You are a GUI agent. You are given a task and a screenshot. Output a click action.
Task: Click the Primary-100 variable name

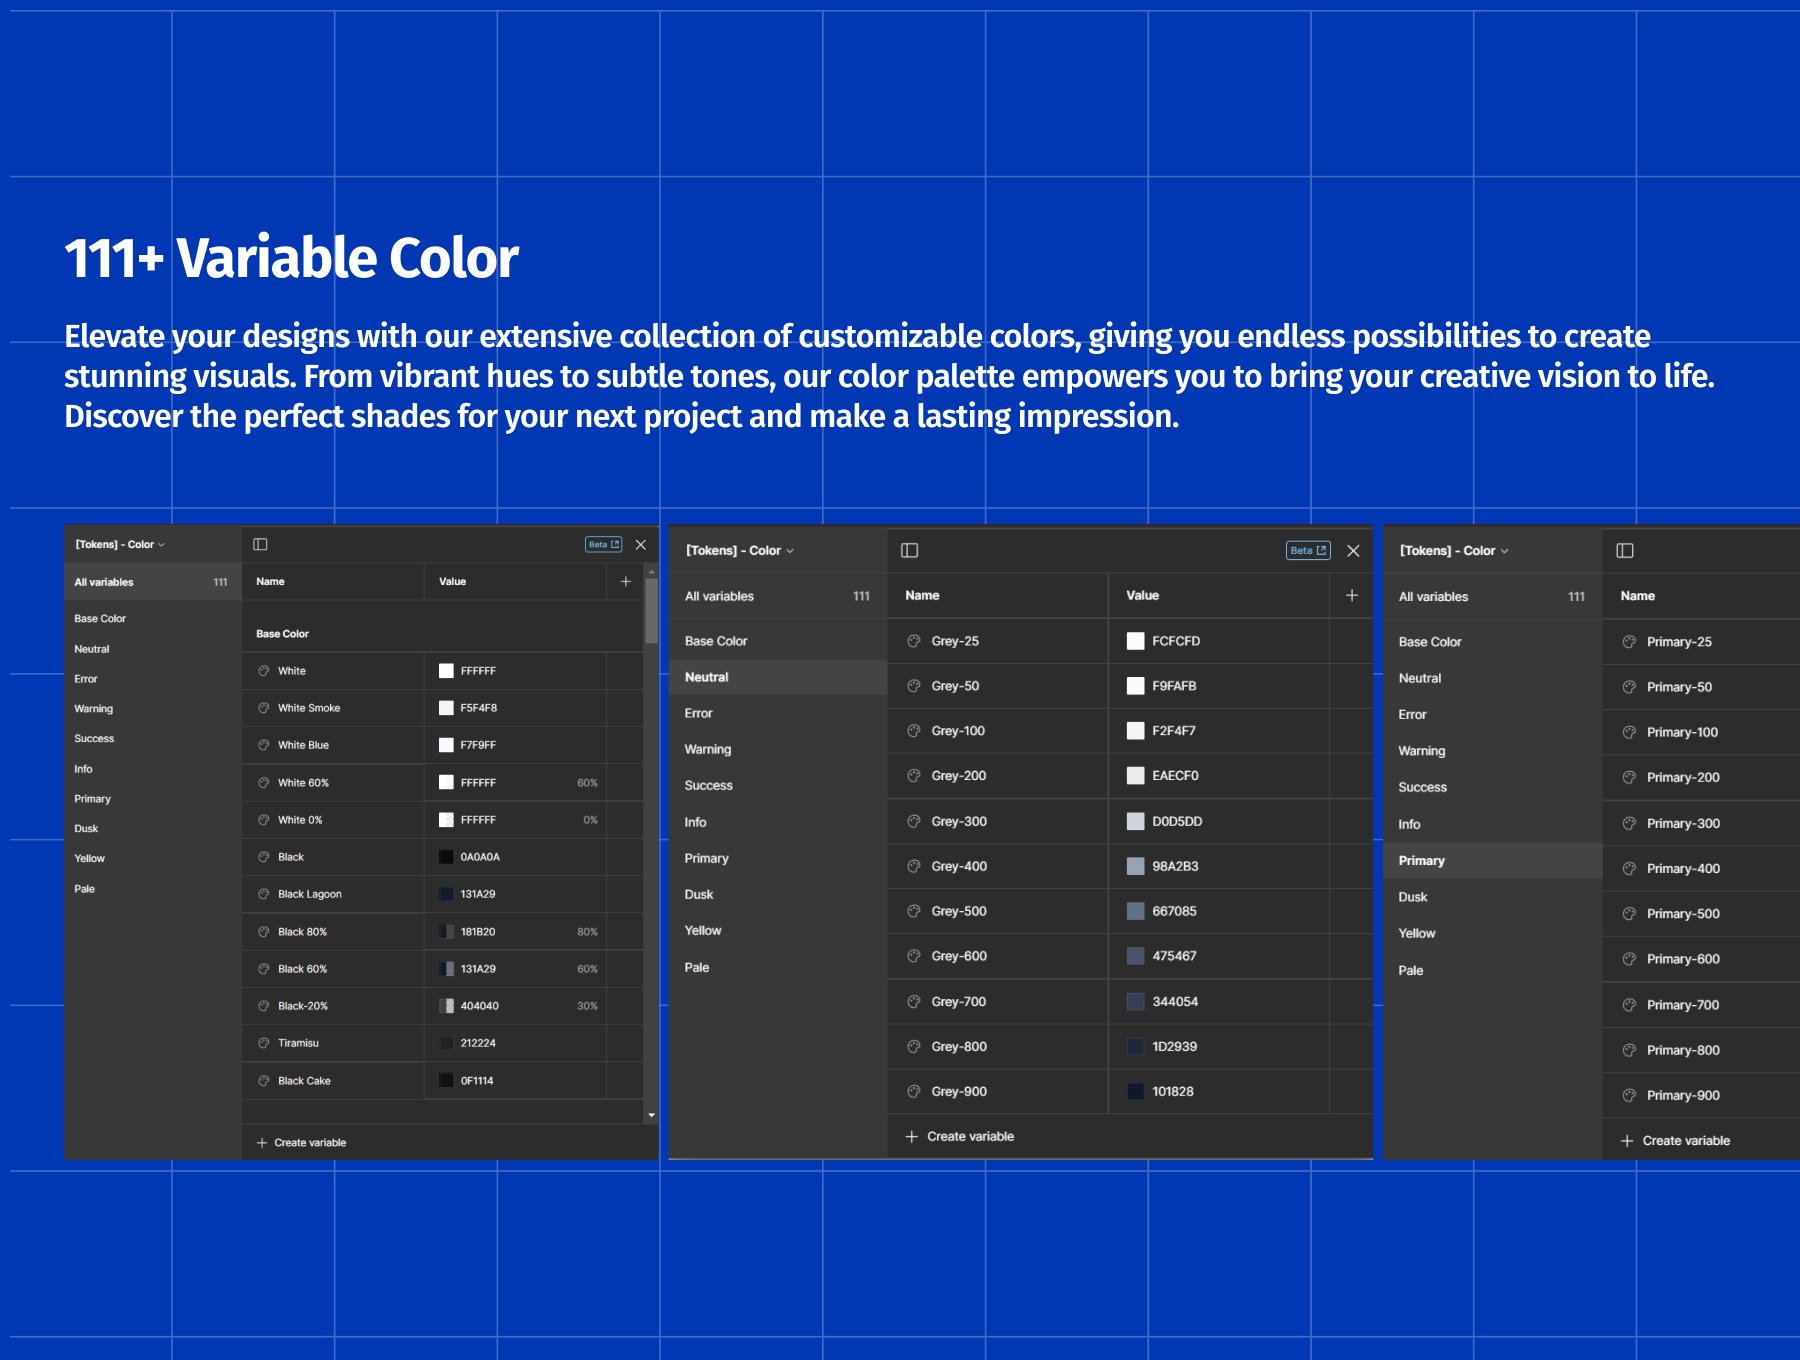coord(1682,732)
